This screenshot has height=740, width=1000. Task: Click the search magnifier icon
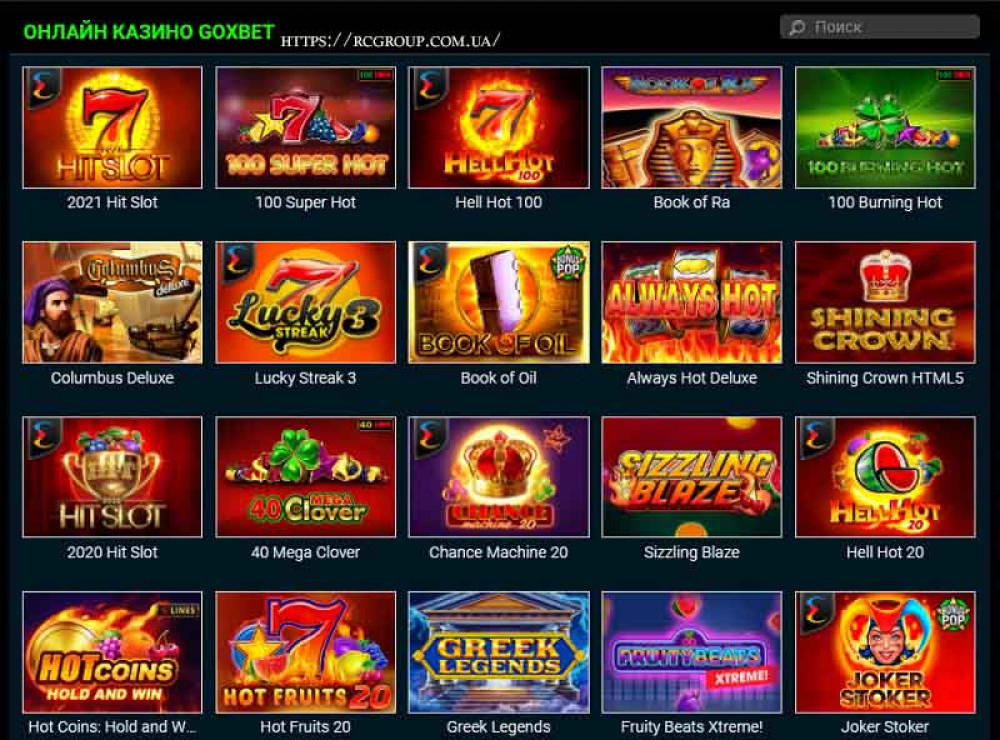tap(797, 27)
